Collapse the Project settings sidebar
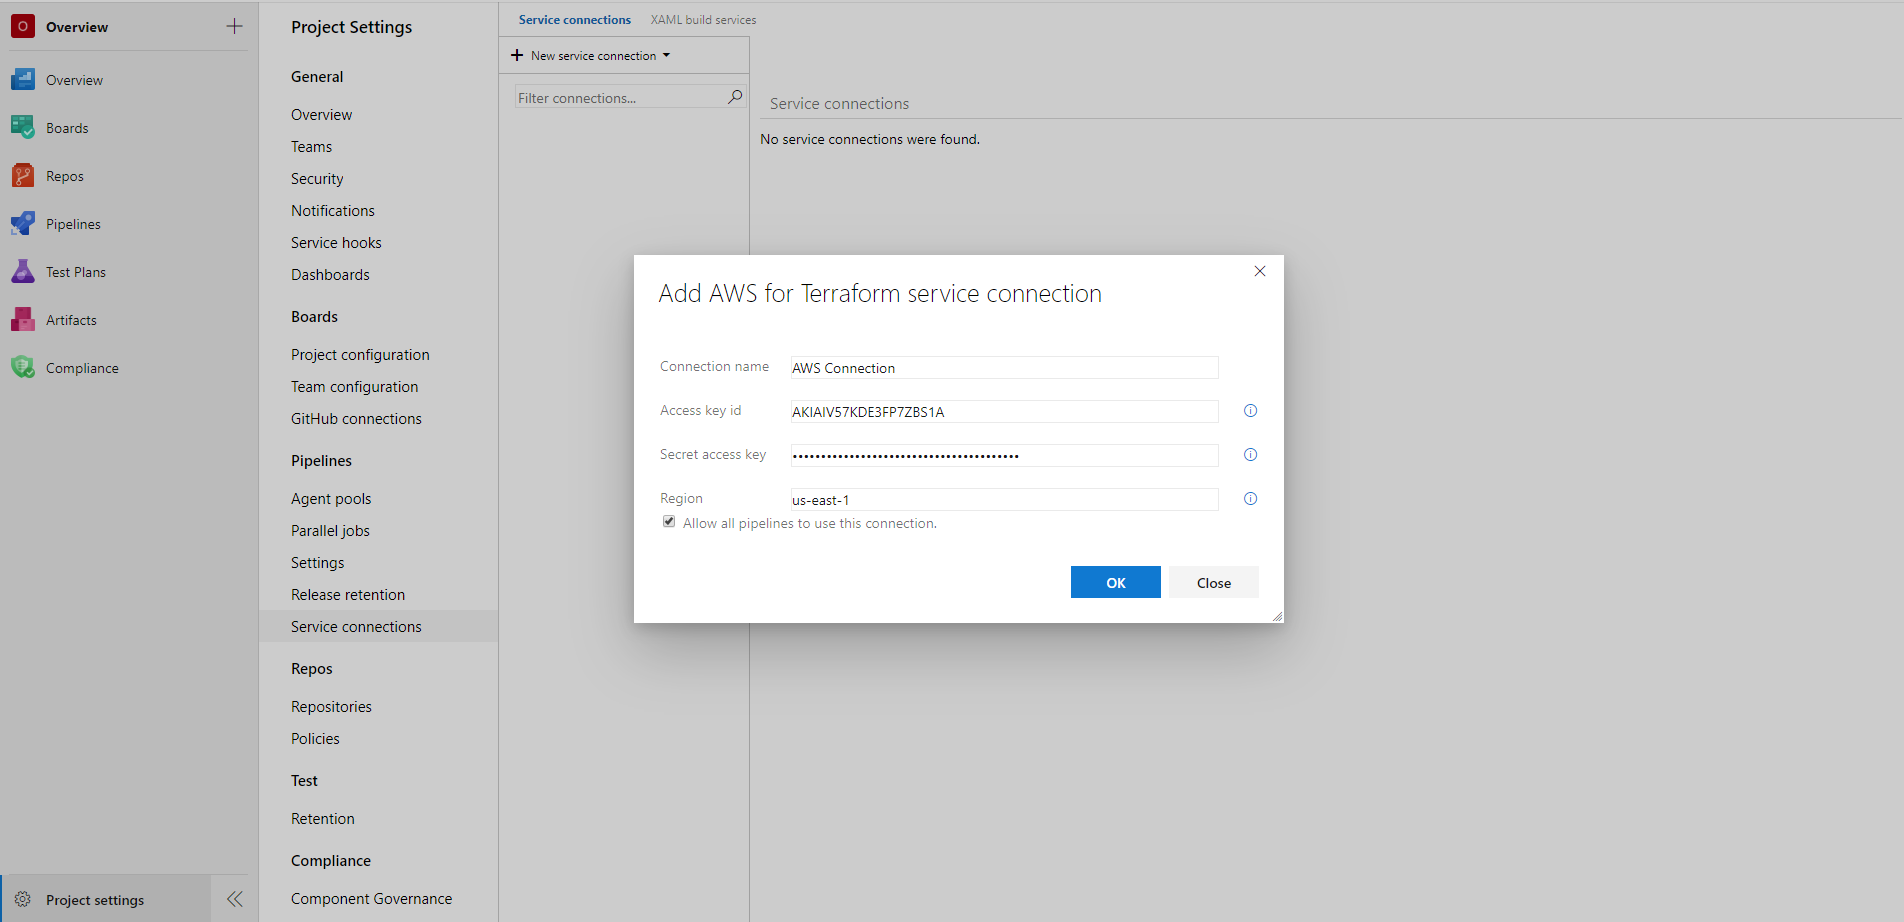The image size is (1904, 922). tap(234, 898)
